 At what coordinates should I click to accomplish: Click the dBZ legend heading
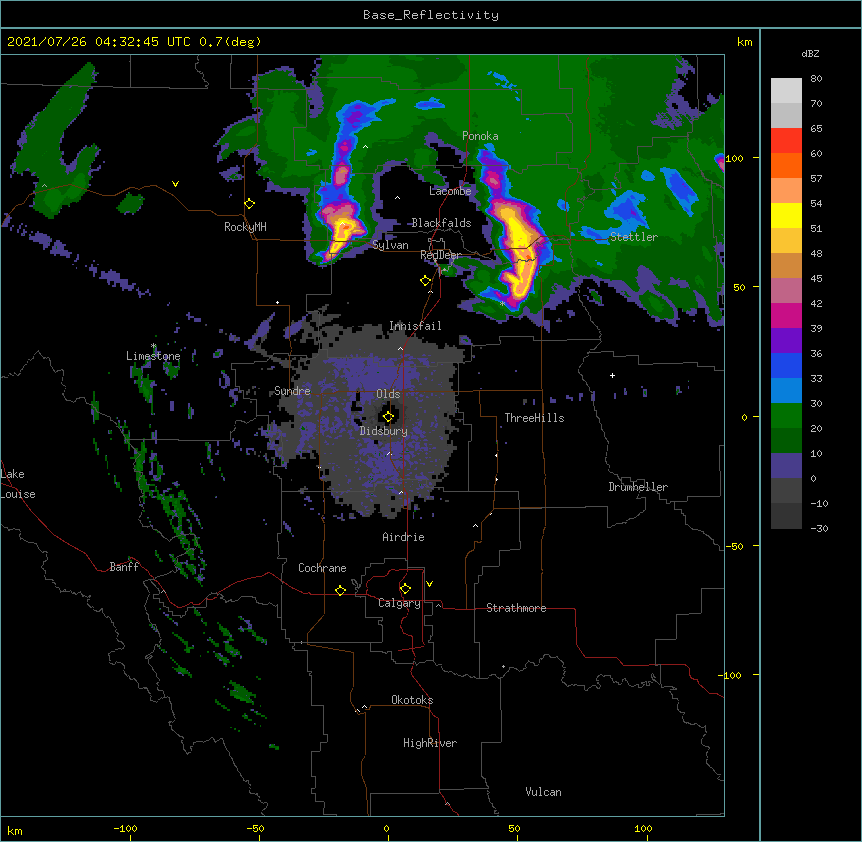tap(810, 53)
